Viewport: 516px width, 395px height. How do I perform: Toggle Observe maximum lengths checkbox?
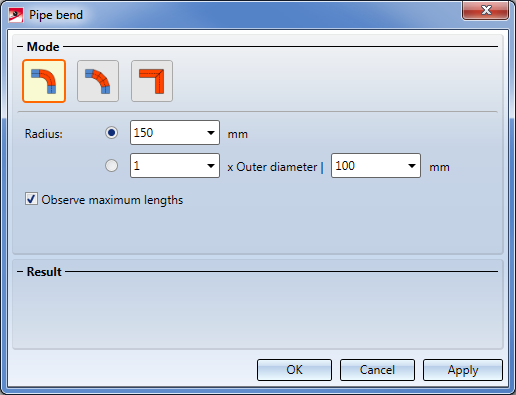(x=31, y=199)
